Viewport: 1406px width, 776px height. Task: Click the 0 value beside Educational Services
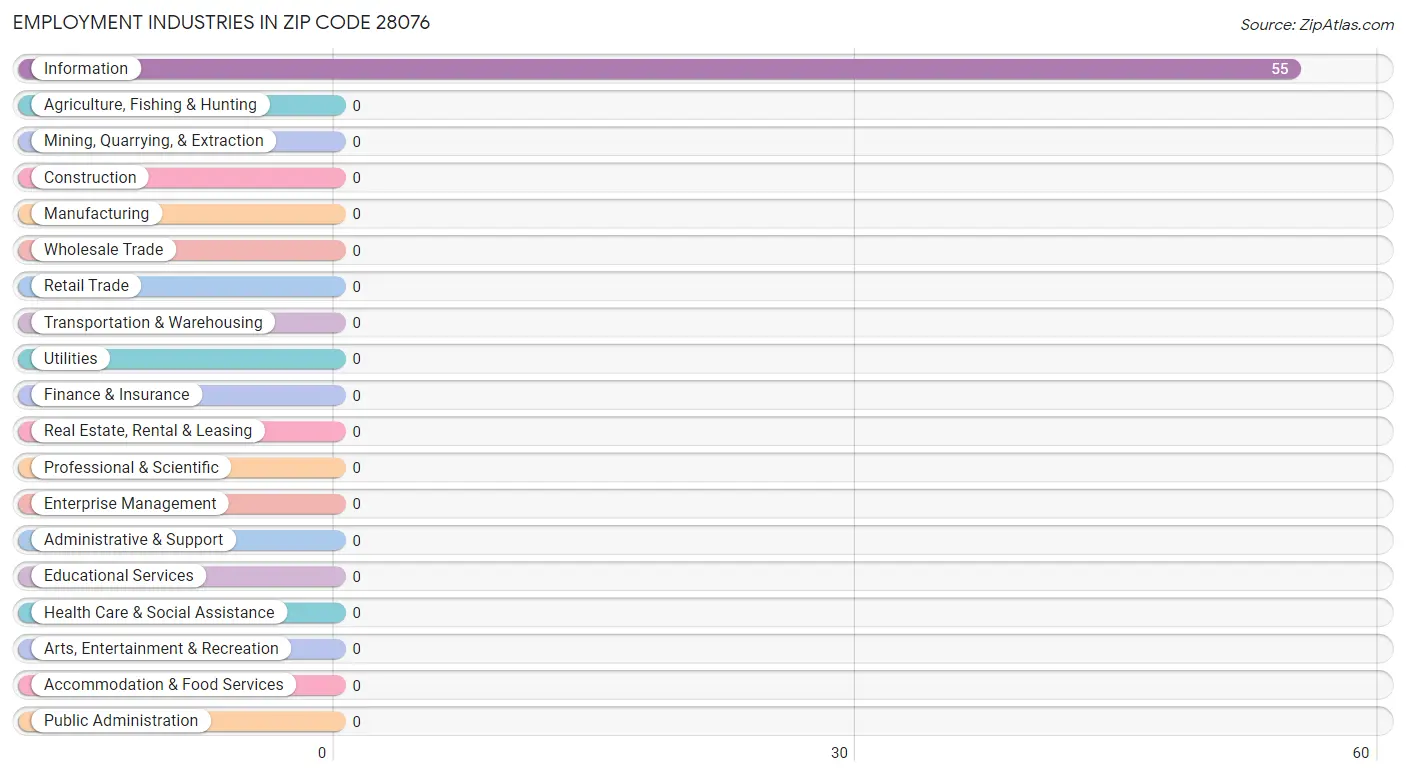click(356, 577)
